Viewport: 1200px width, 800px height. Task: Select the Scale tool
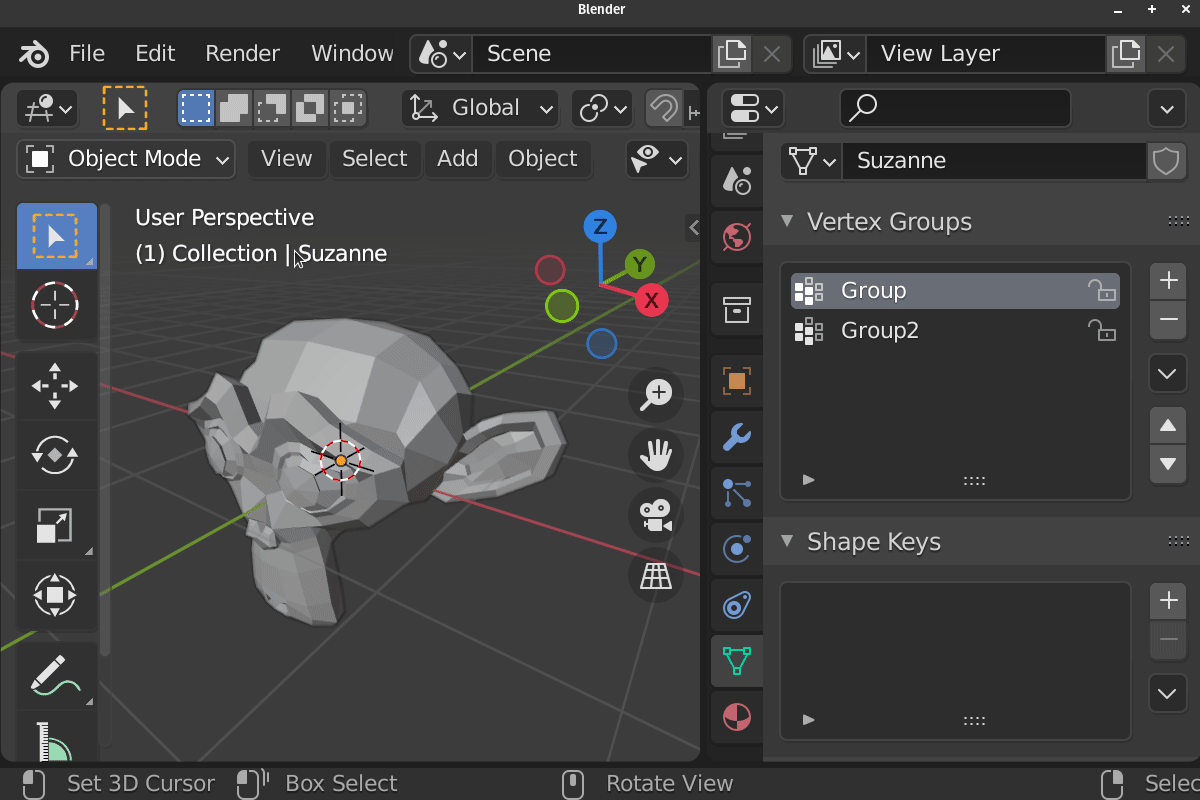[x=56, y=525]
